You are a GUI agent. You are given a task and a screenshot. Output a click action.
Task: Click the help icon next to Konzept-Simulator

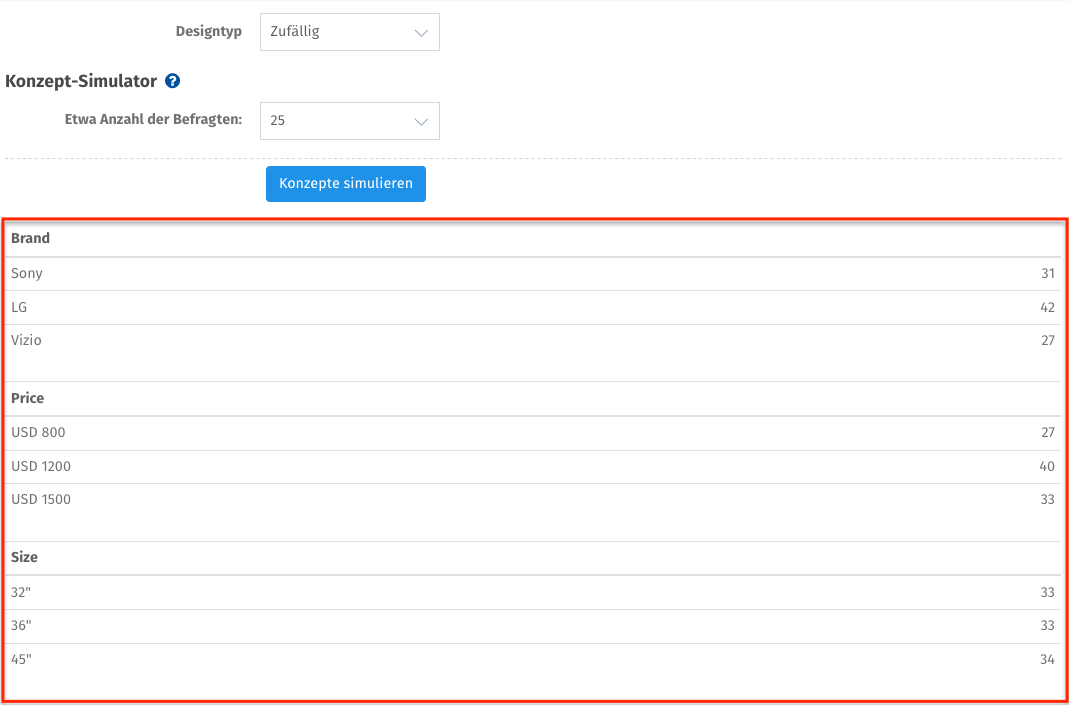click(173, 81)
